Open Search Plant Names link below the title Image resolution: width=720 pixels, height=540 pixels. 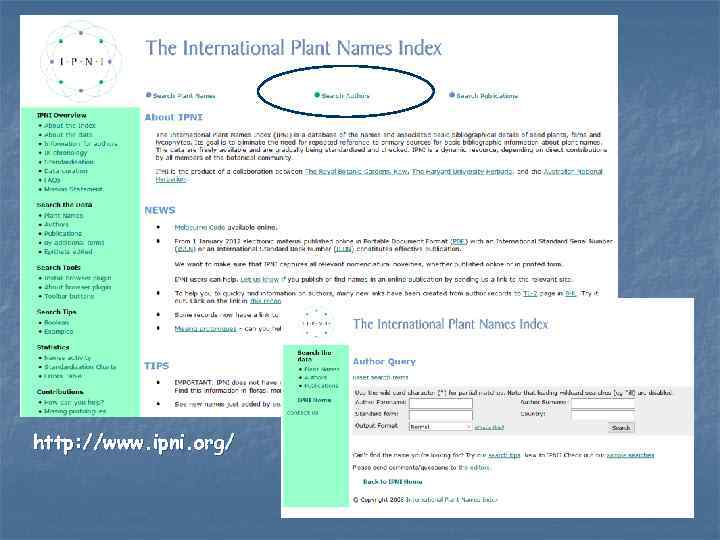pos(184,96)
